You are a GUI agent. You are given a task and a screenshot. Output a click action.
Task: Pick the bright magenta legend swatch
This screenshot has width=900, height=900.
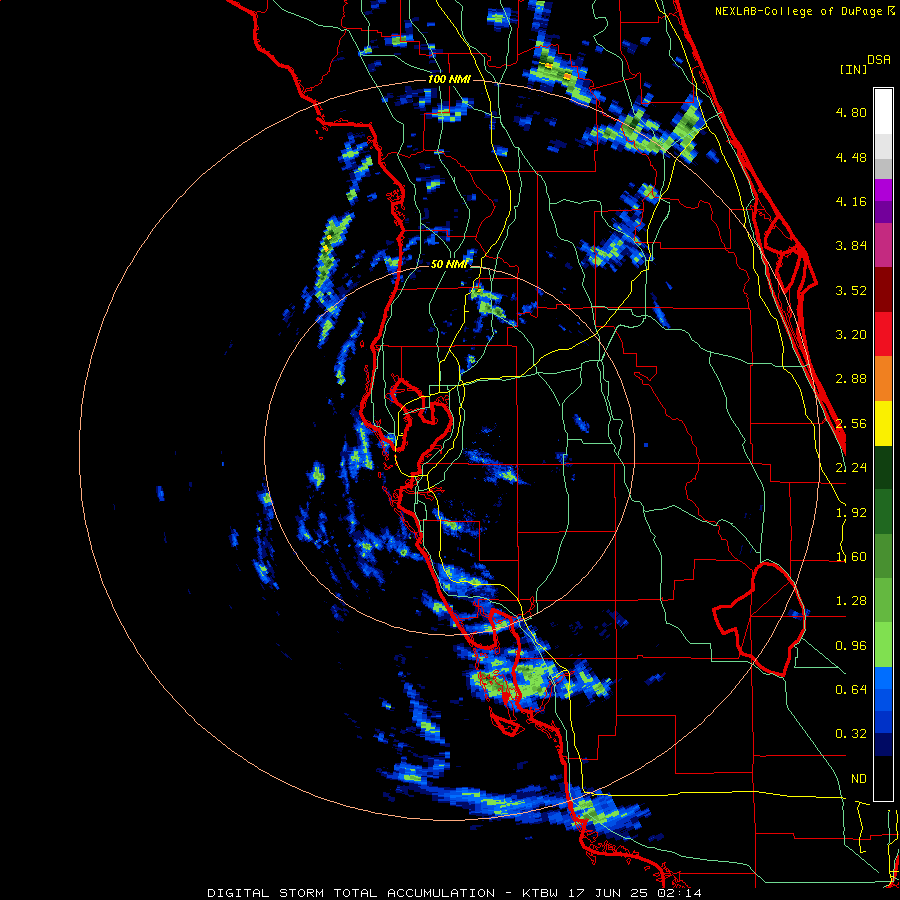coord(883,190)
